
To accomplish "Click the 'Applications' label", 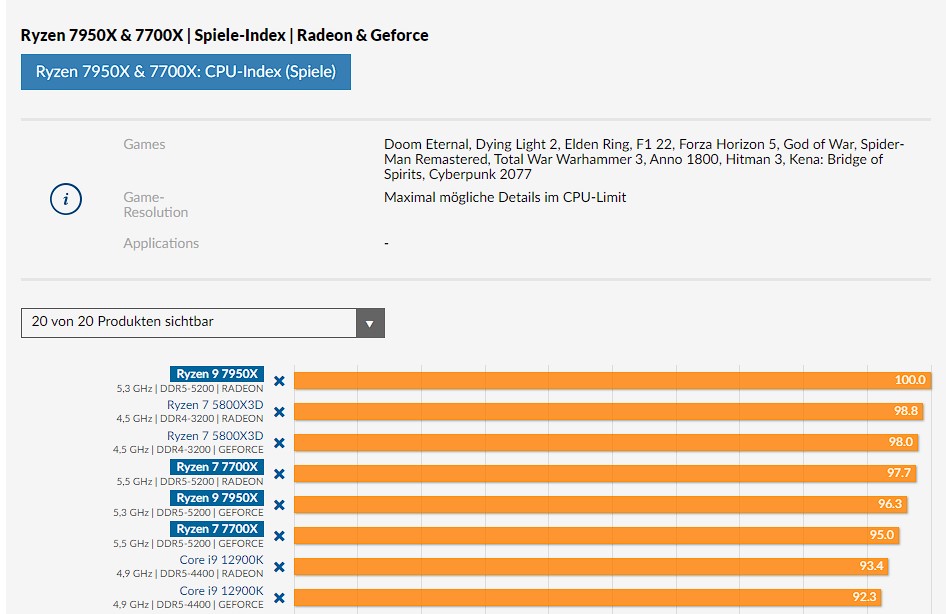I will click(x=161, y=243).
